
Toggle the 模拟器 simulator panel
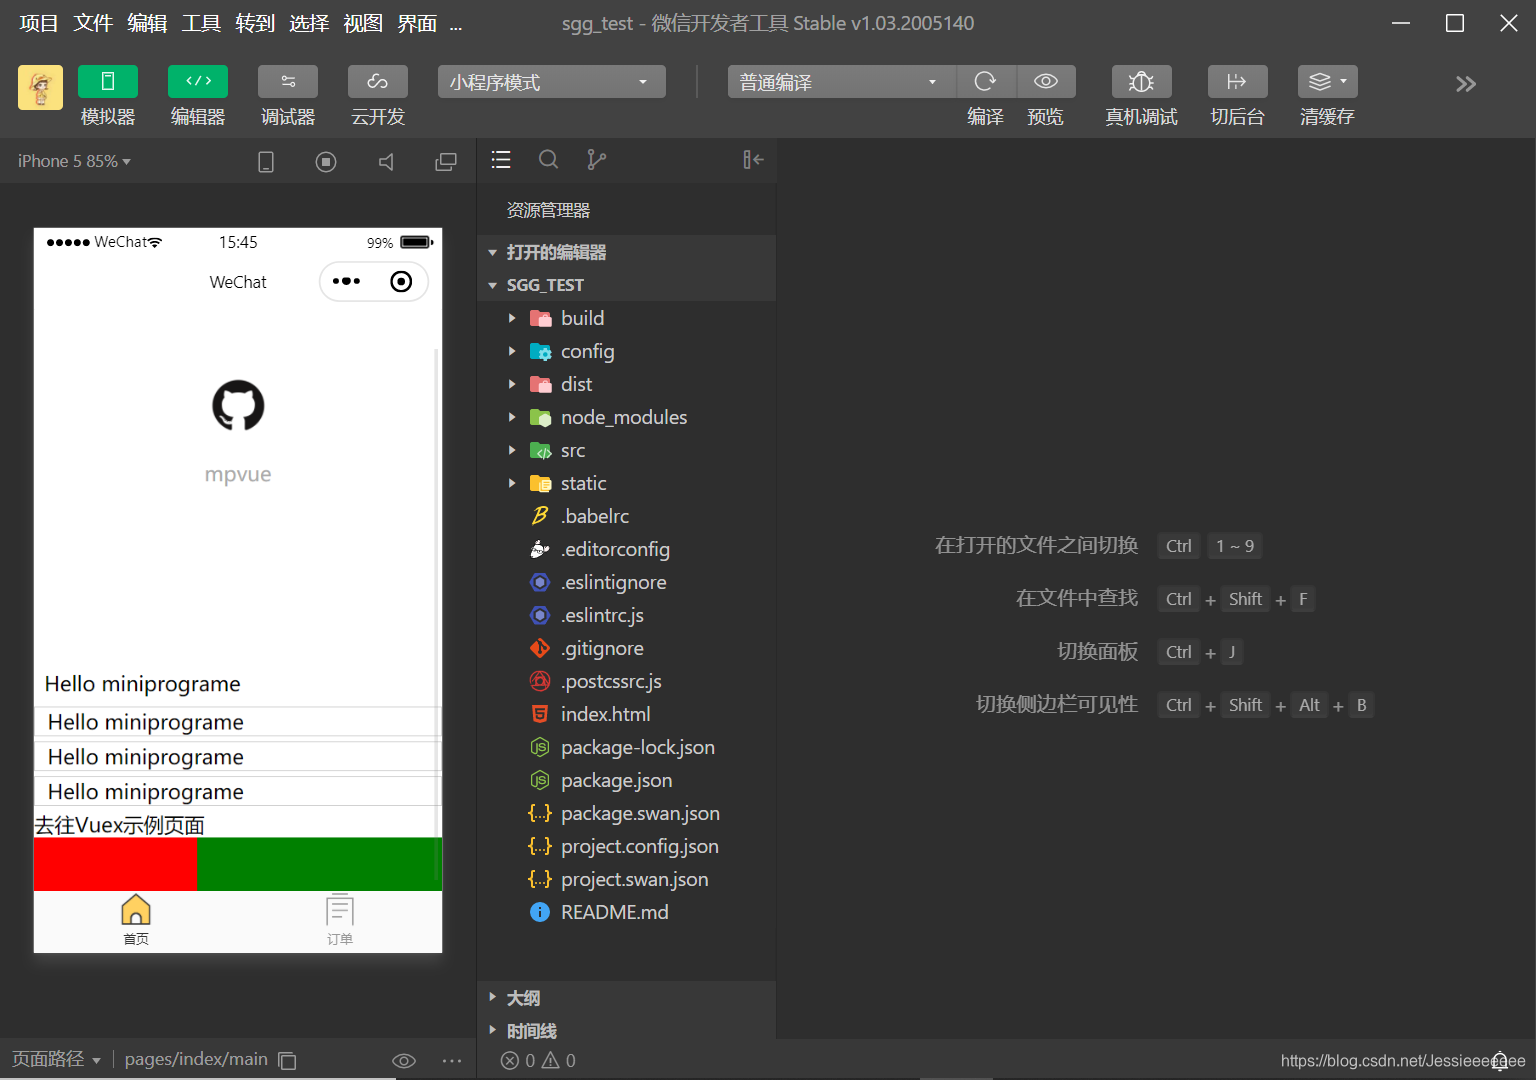click(x=108, y=82)
